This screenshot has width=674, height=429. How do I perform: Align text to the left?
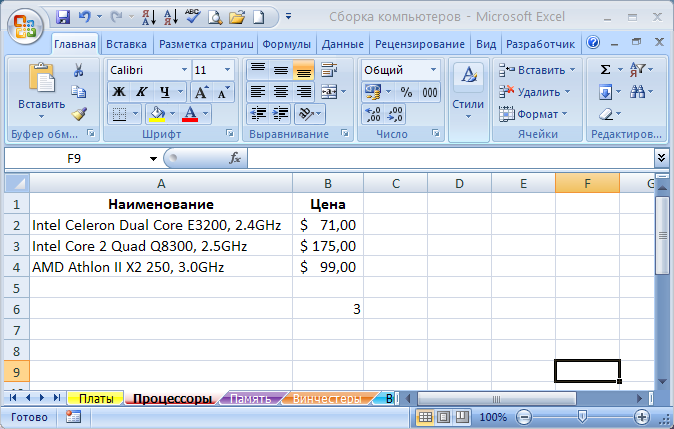click(258, 92)
